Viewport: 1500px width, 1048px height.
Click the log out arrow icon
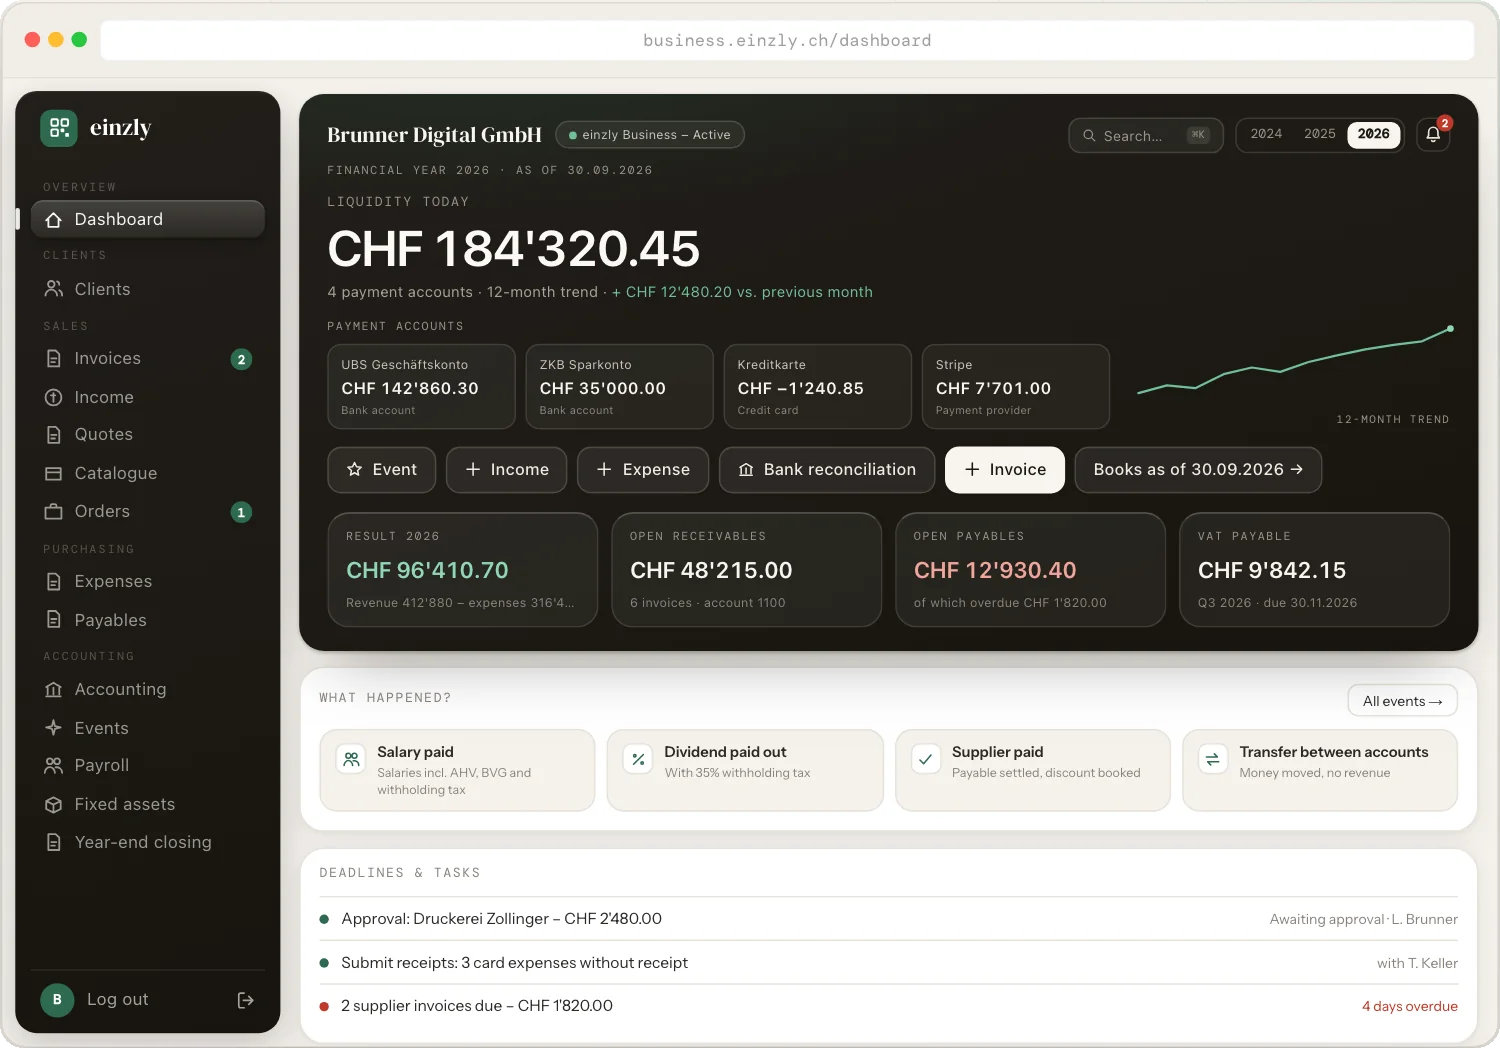point(246,1000)
